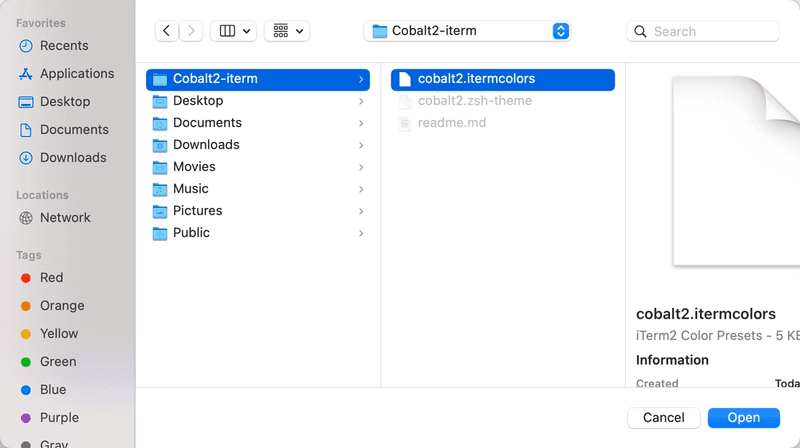Screen dimensions: 800x448
Task: Click the file preview thumbnail
Action: click(x=736, y=171)
